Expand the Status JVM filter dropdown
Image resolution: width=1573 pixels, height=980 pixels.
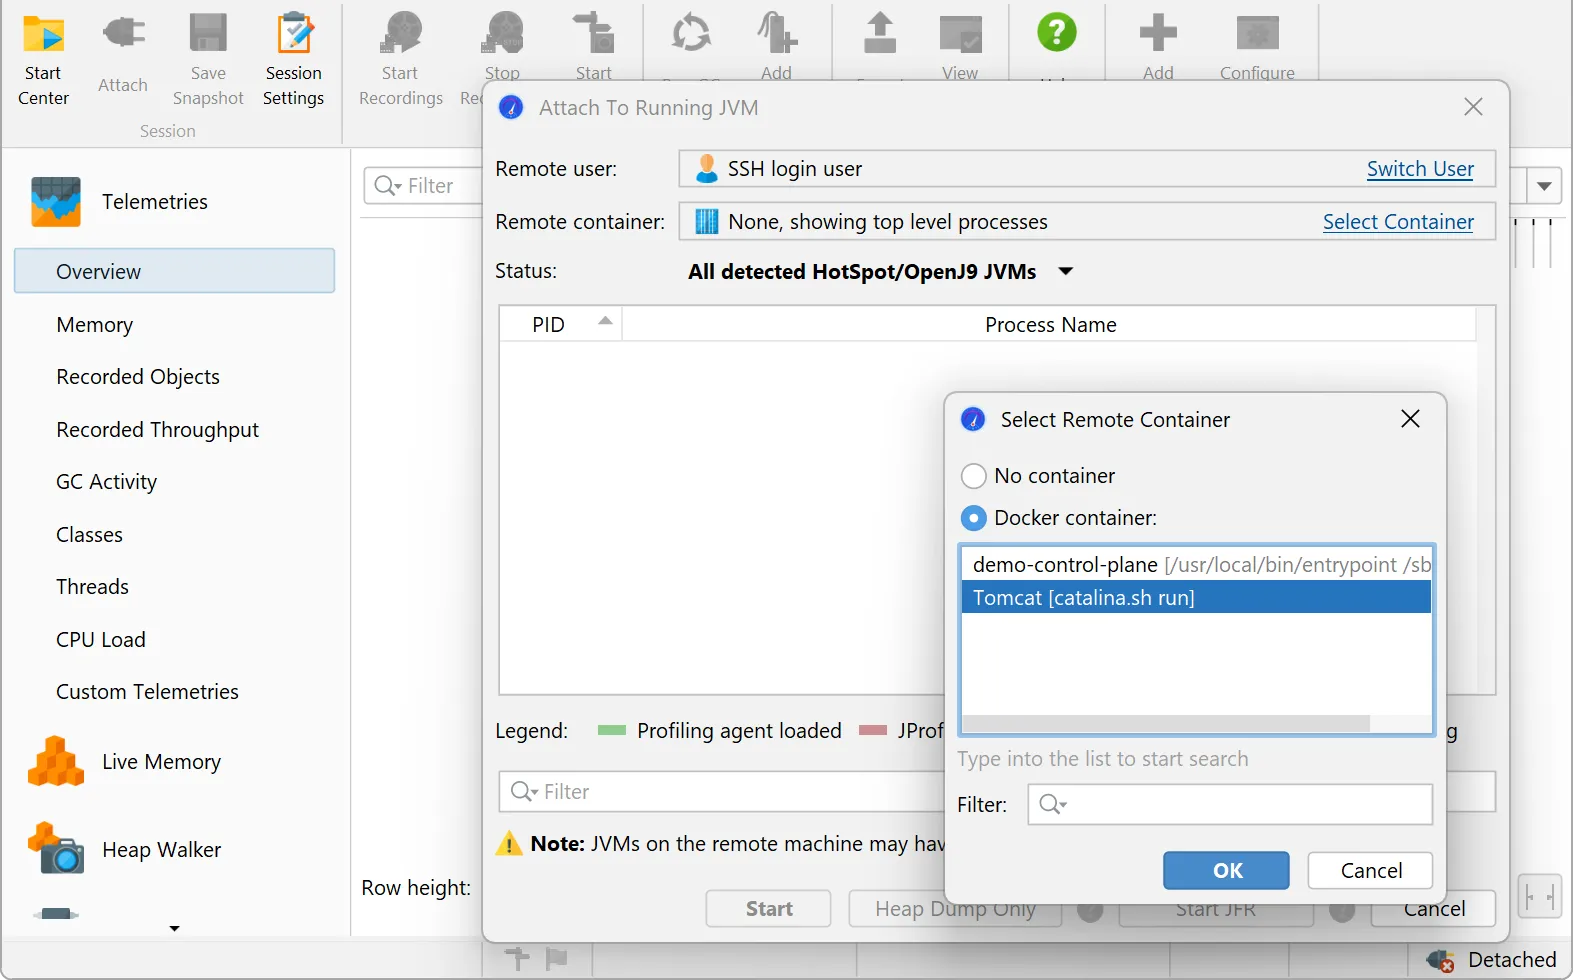click(1066, 272)
